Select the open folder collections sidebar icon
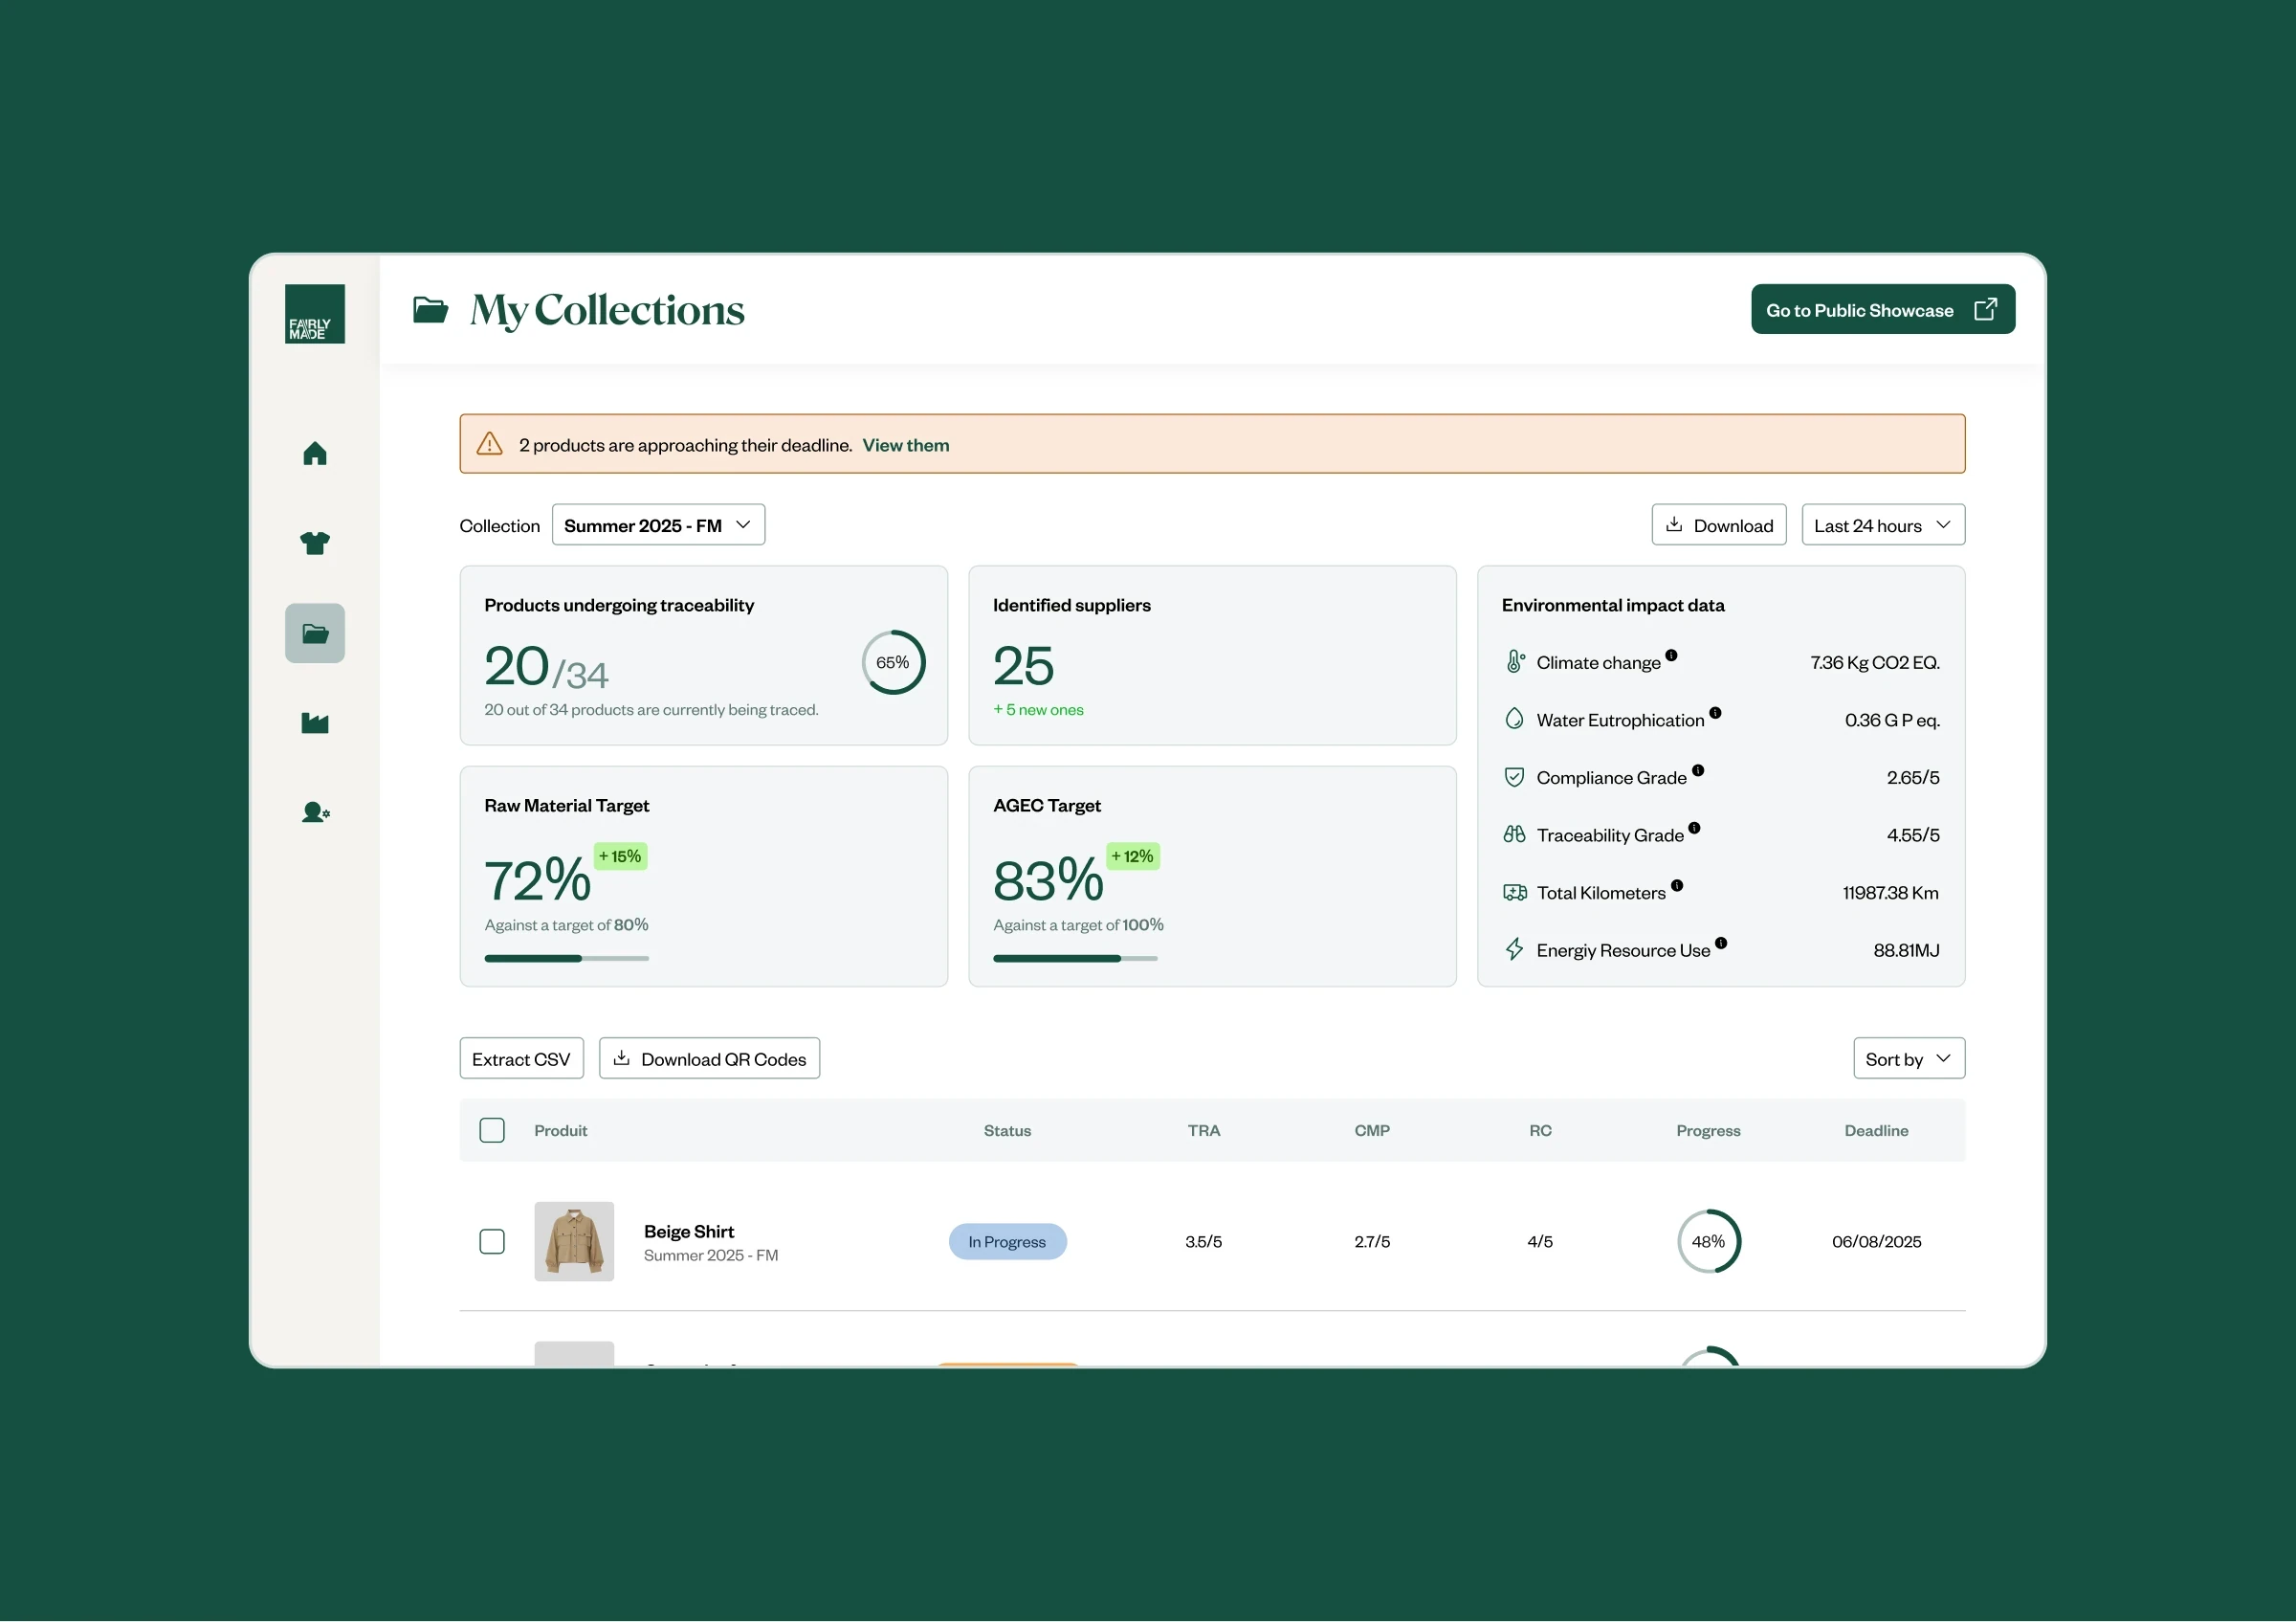 (315, 633)
